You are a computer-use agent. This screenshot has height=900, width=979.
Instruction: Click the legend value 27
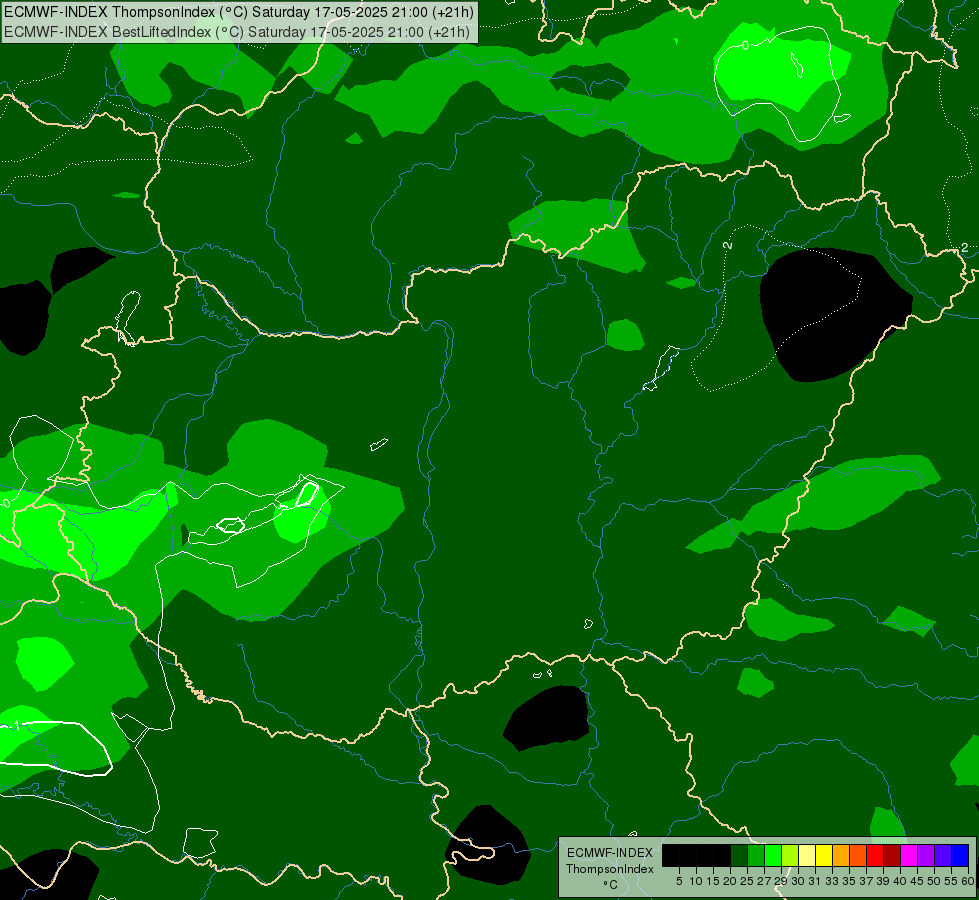coord(764,881)
